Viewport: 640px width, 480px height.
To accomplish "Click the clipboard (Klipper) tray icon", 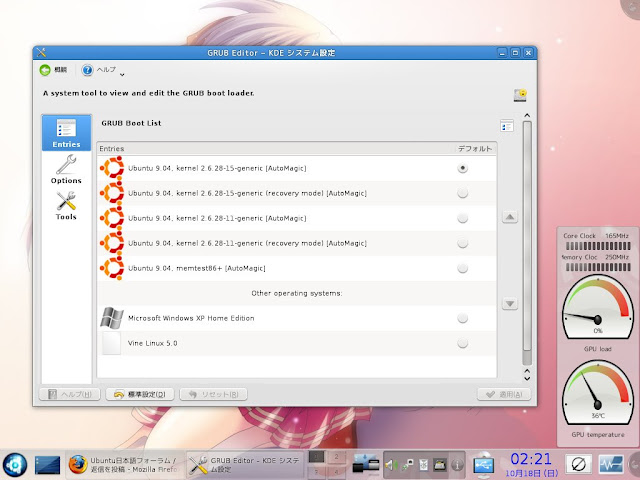I will coord(424,465).
